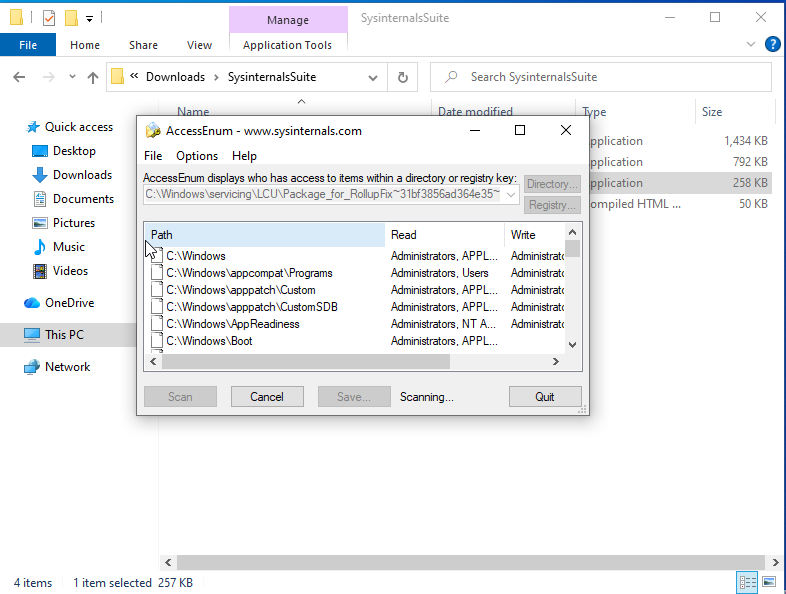Switch to large icons view in status bar

769,582
